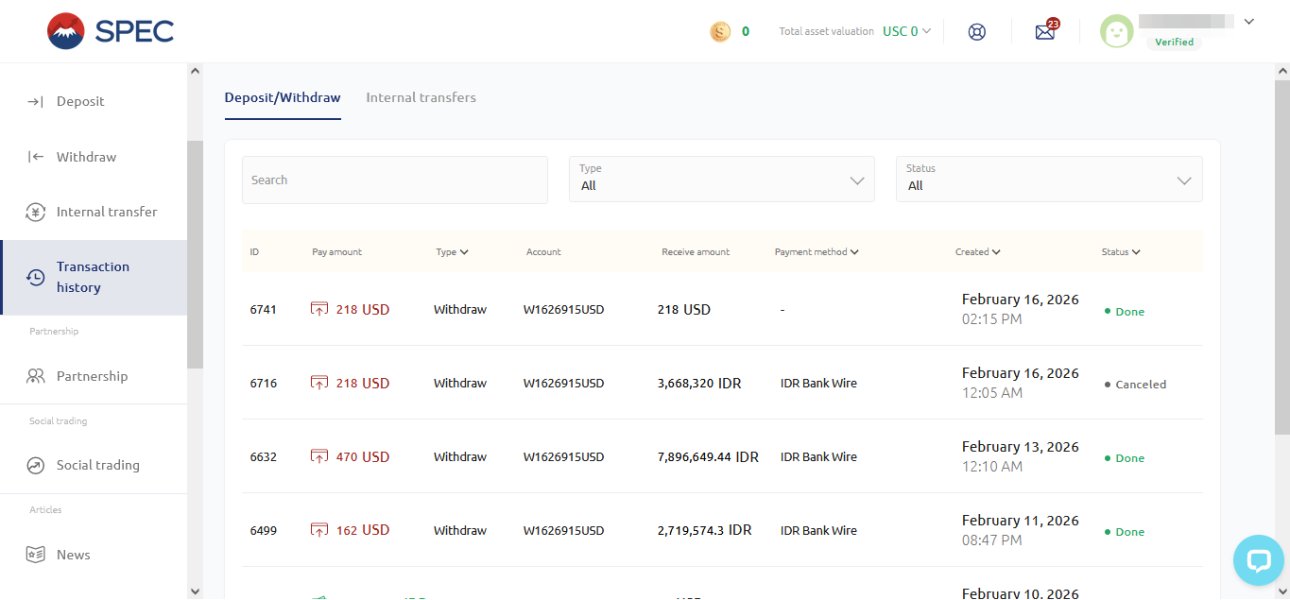Click the News icon in the sidebar

click(36, 555)
